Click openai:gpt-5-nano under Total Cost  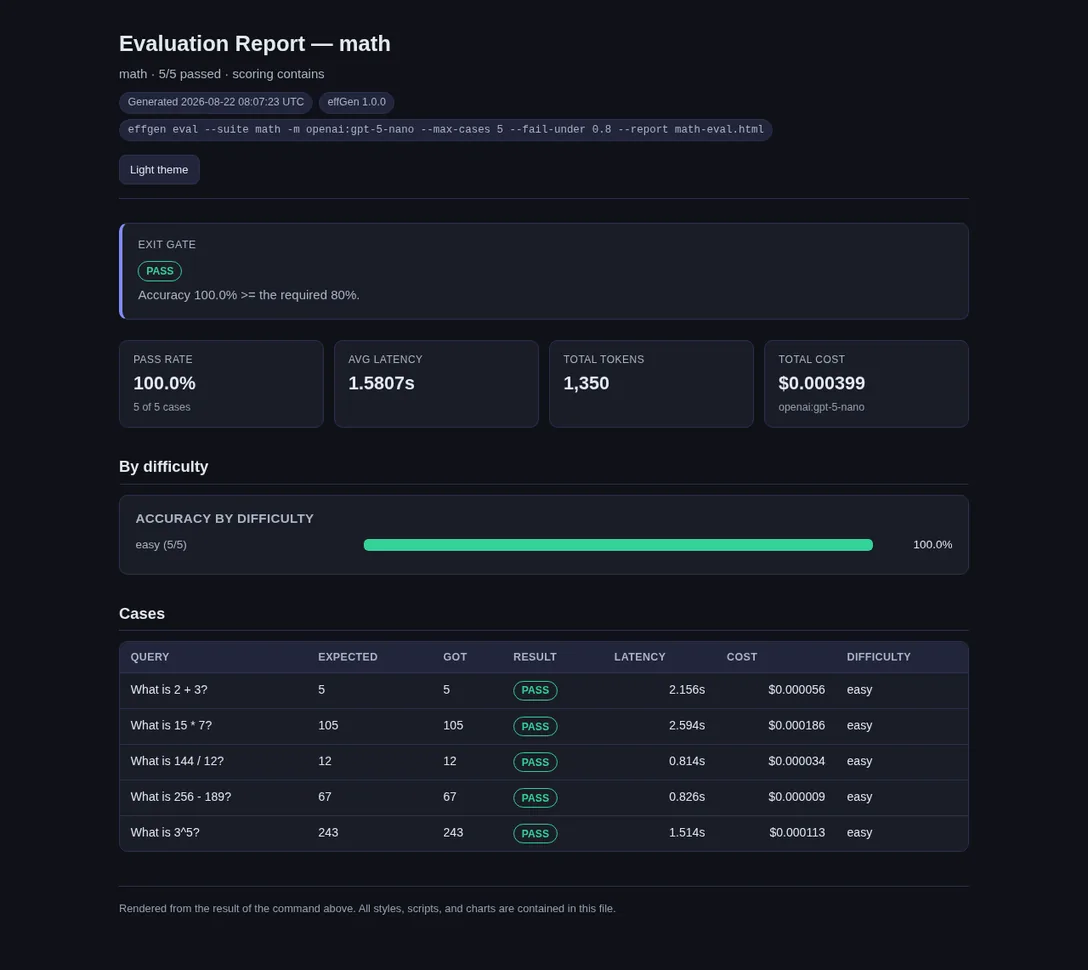pyautogui.click(x=822, y=407)
